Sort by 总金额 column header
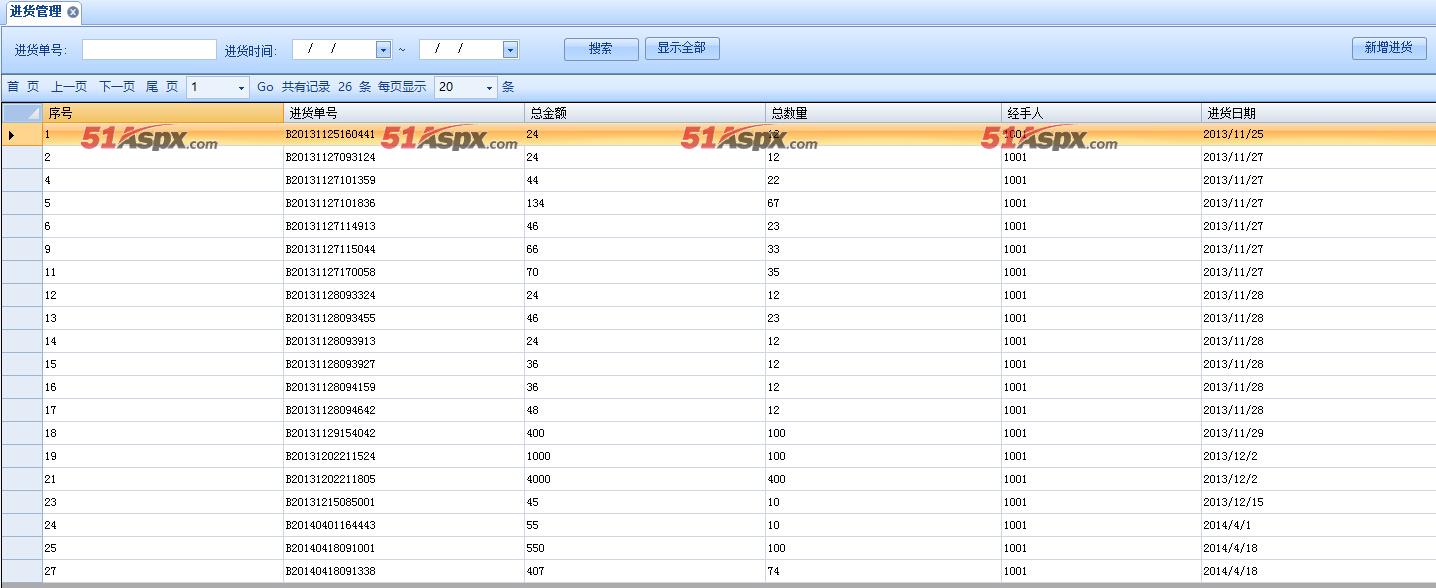This screenshot has width=1436, height=588. click(x=644, y=113)
